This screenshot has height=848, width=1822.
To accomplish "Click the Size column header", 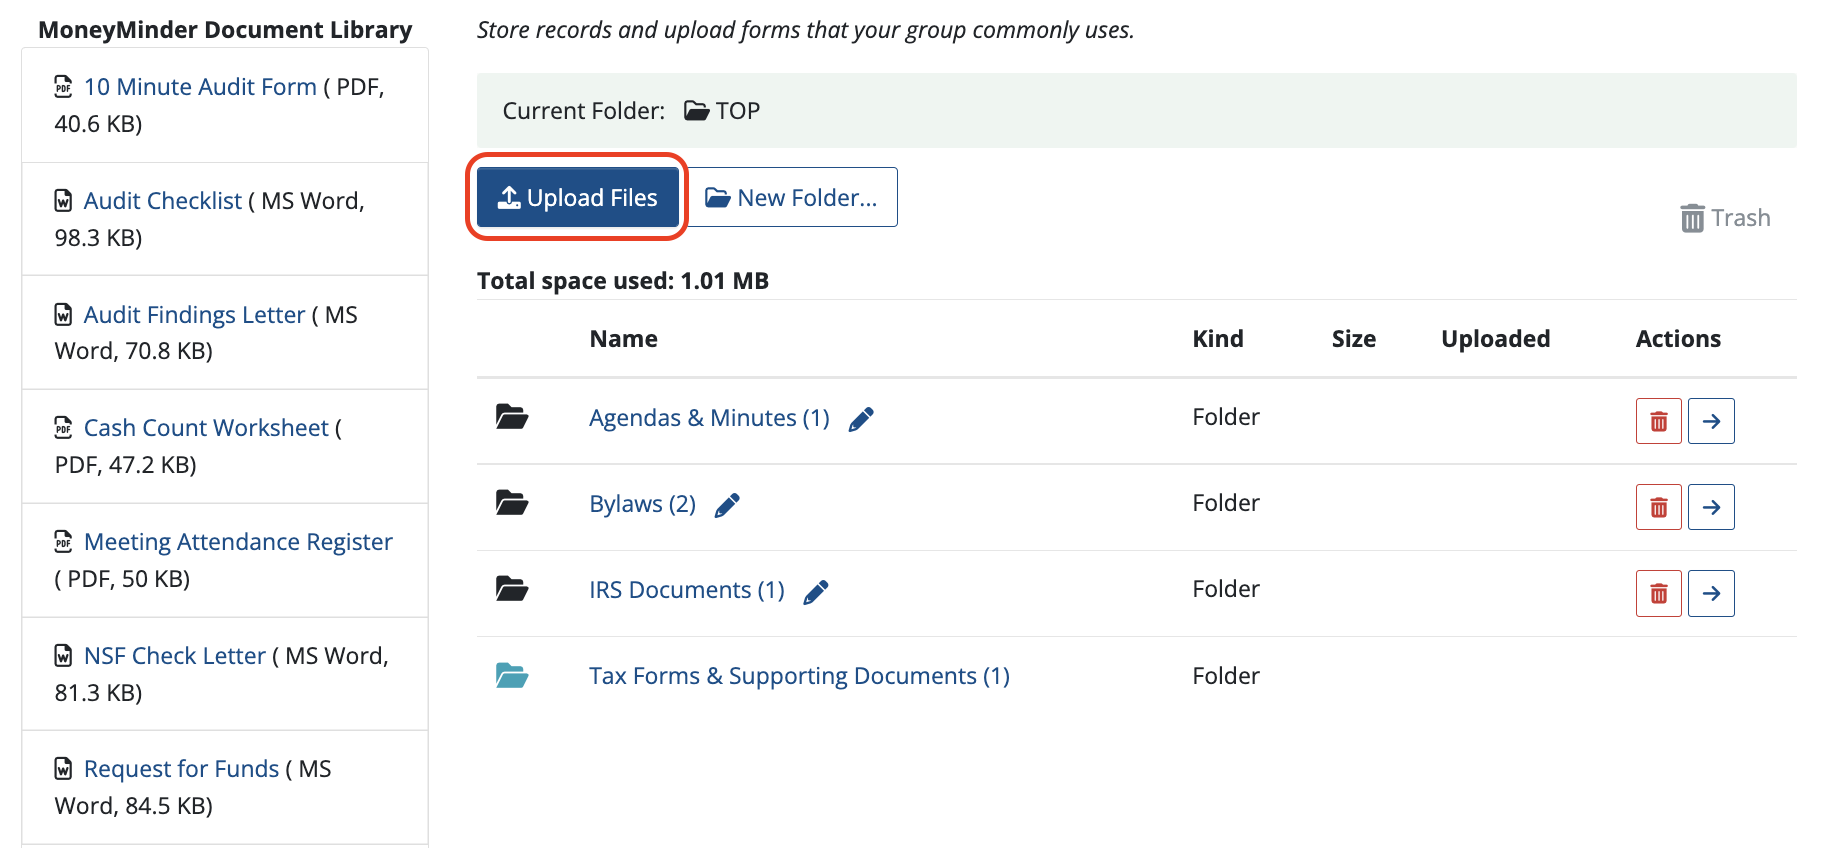I will click(x=1354, y=339).
